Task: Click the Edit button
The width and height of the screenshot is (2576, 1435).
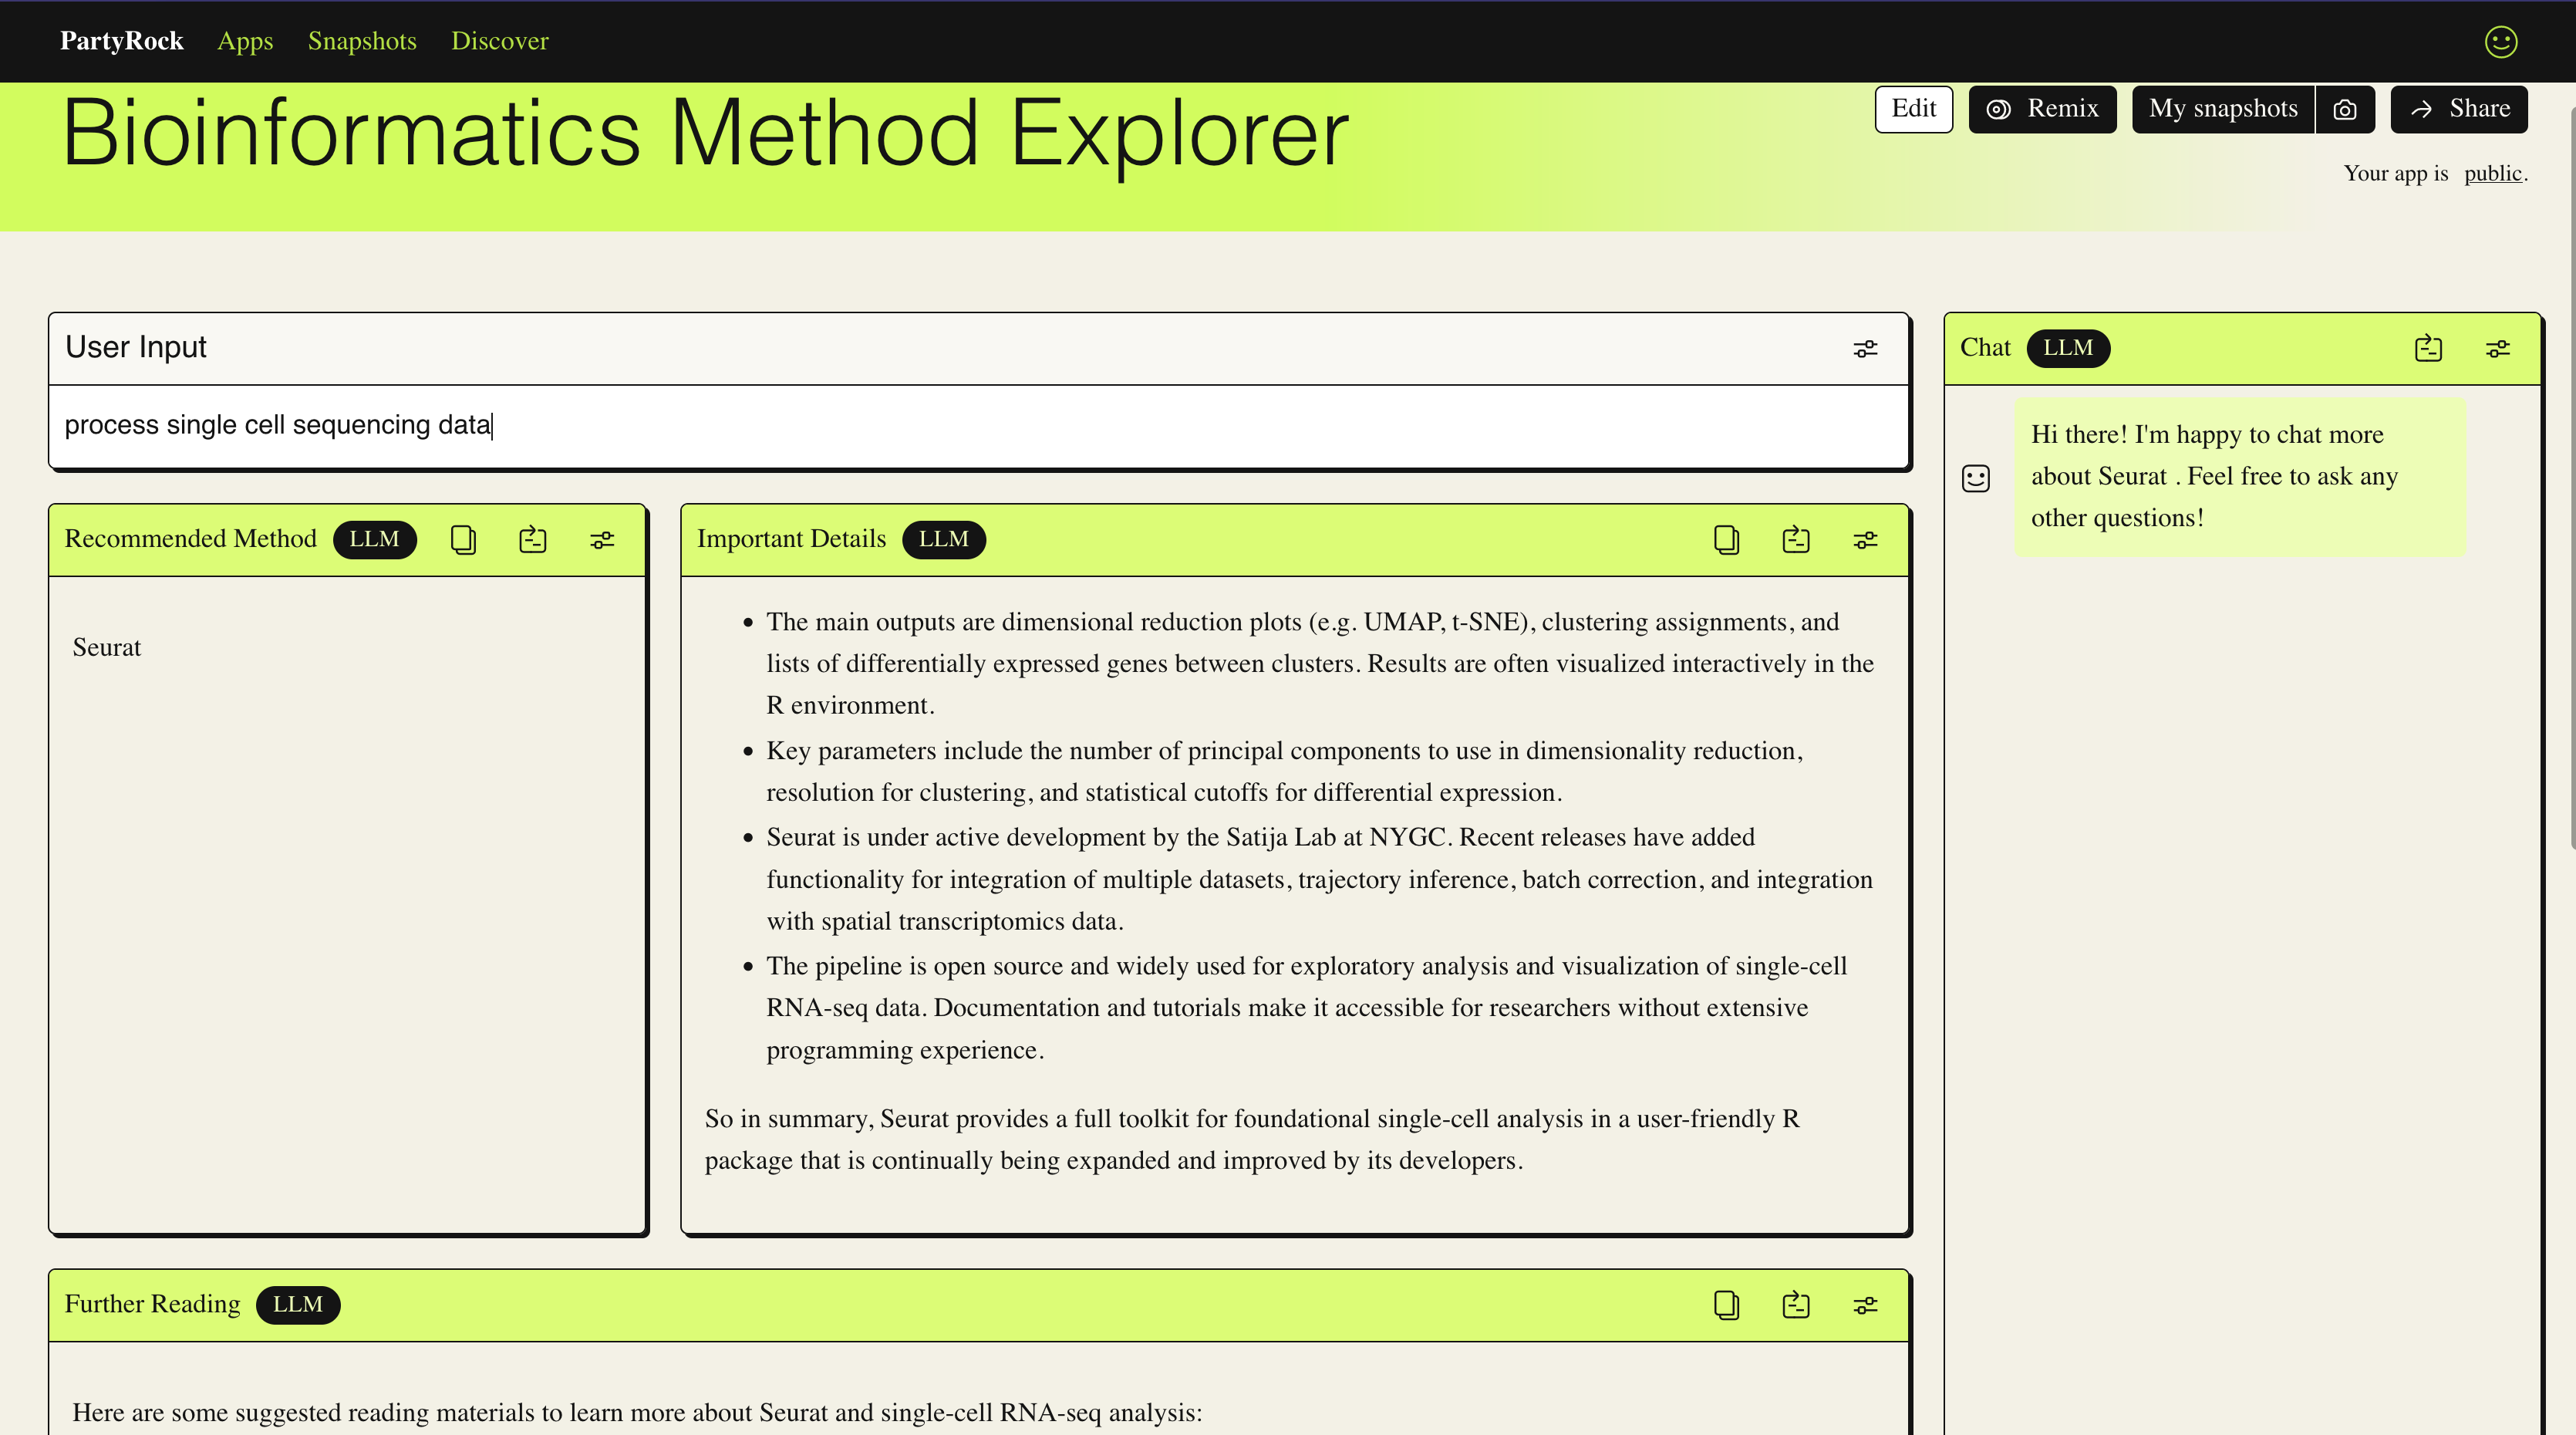Action: 1913,109
